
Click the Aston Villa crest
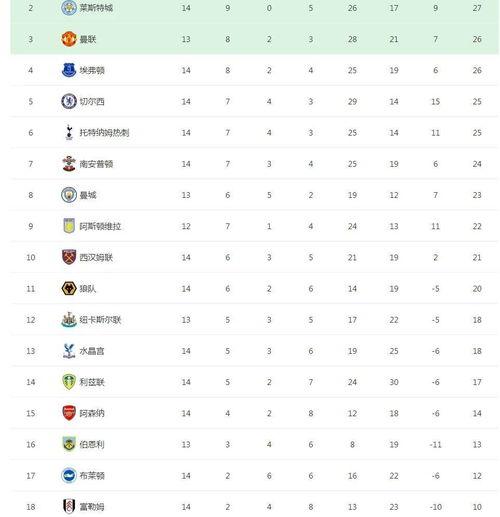pos(69,226)
